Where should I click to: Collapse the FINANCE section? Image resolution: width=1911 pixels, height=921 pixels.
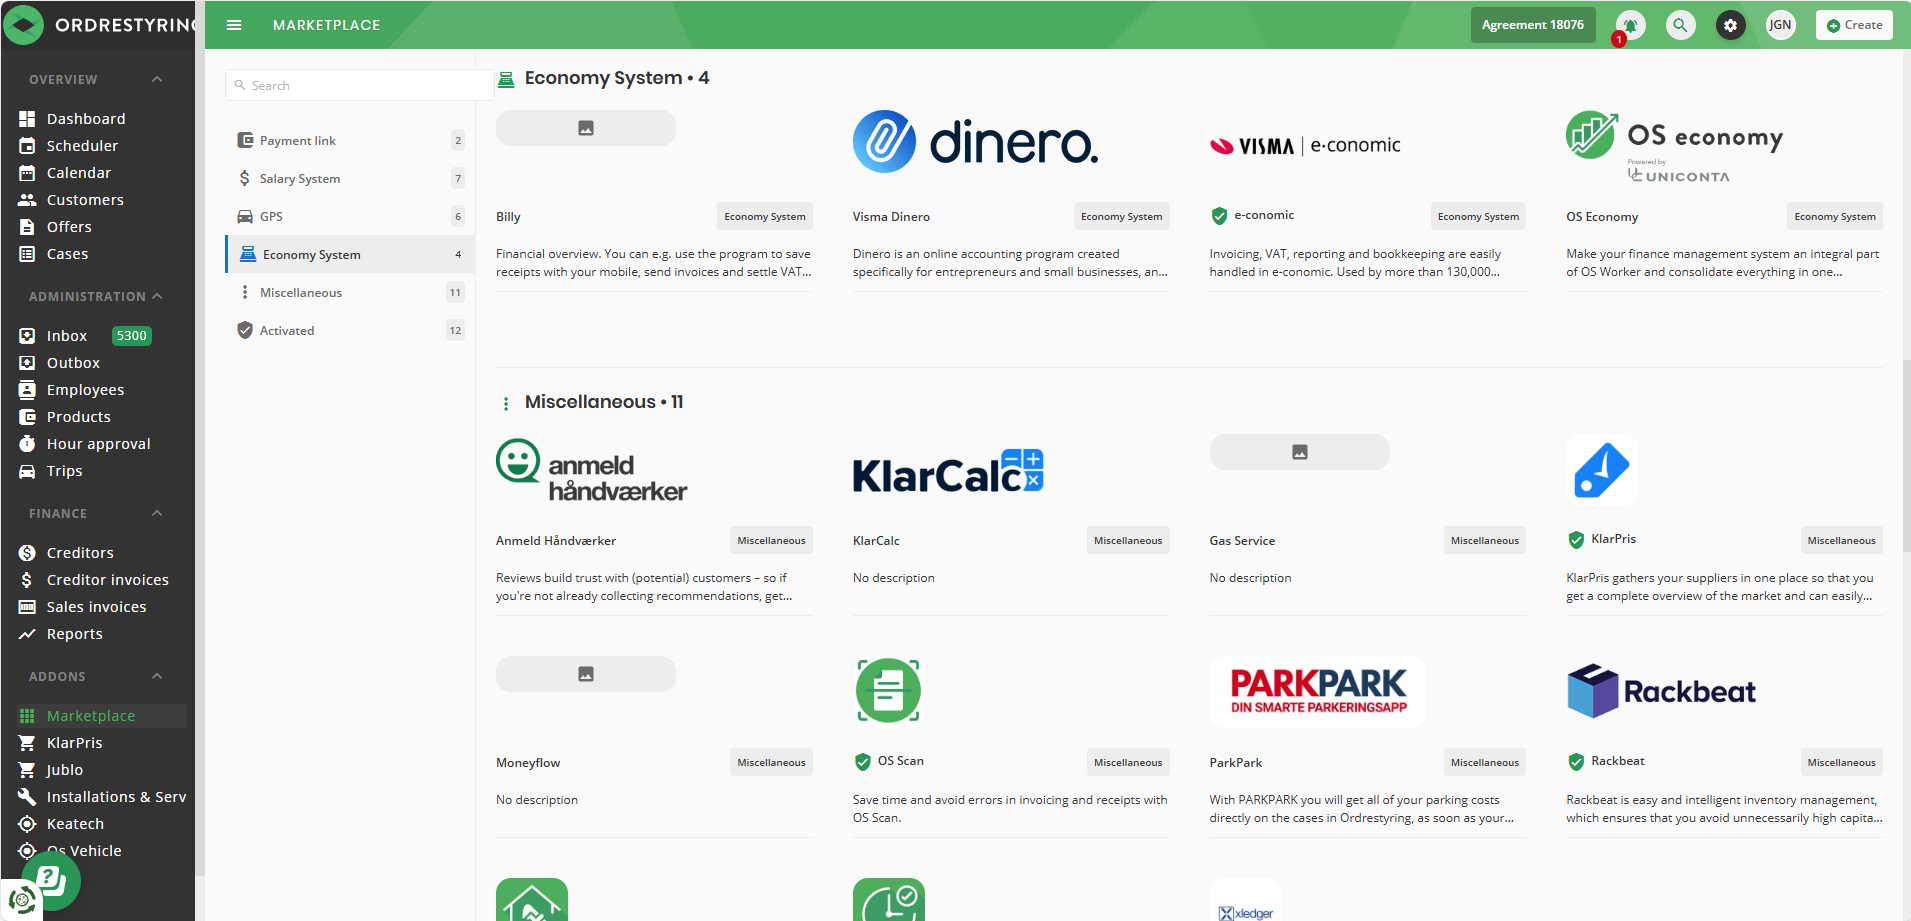pos(157,513)
